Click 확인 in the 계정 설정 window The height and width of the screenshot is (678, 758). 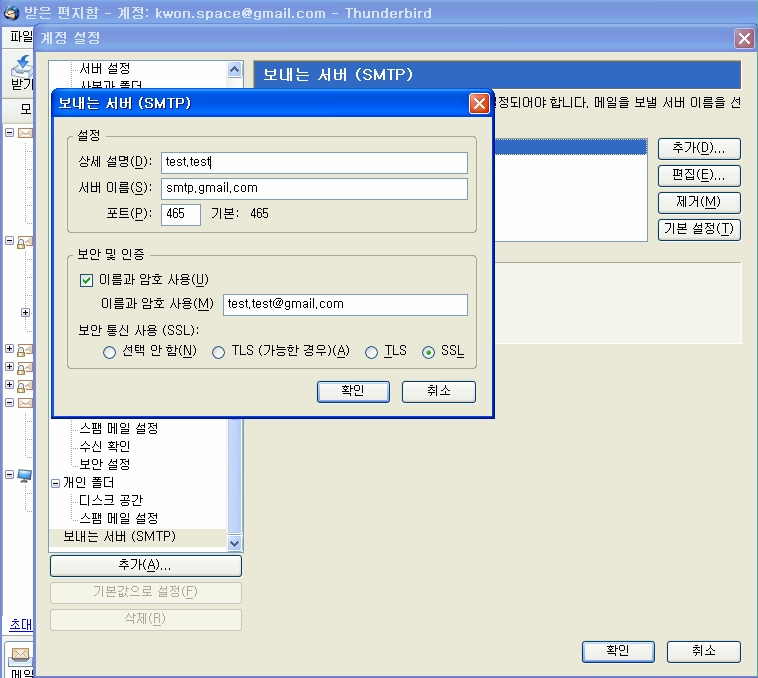tap(618, 651)
